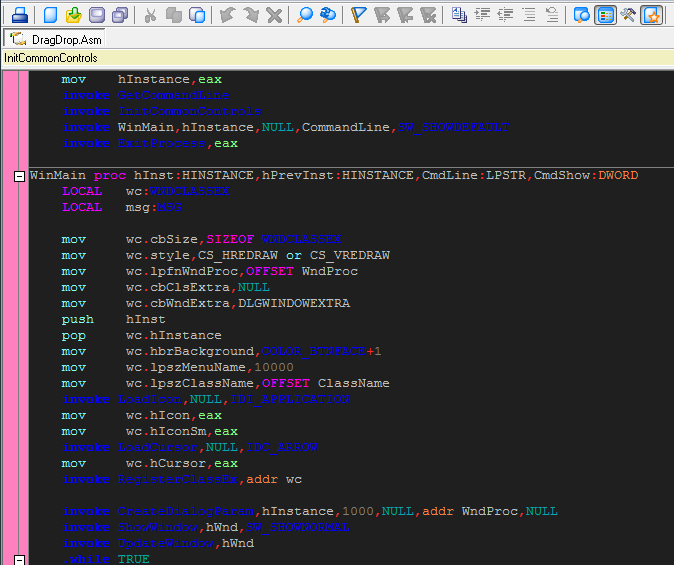This screenshot has width=674, height=565.
Task: Click the InitCommonControls procedure bar
Action: tap(337, 58)
